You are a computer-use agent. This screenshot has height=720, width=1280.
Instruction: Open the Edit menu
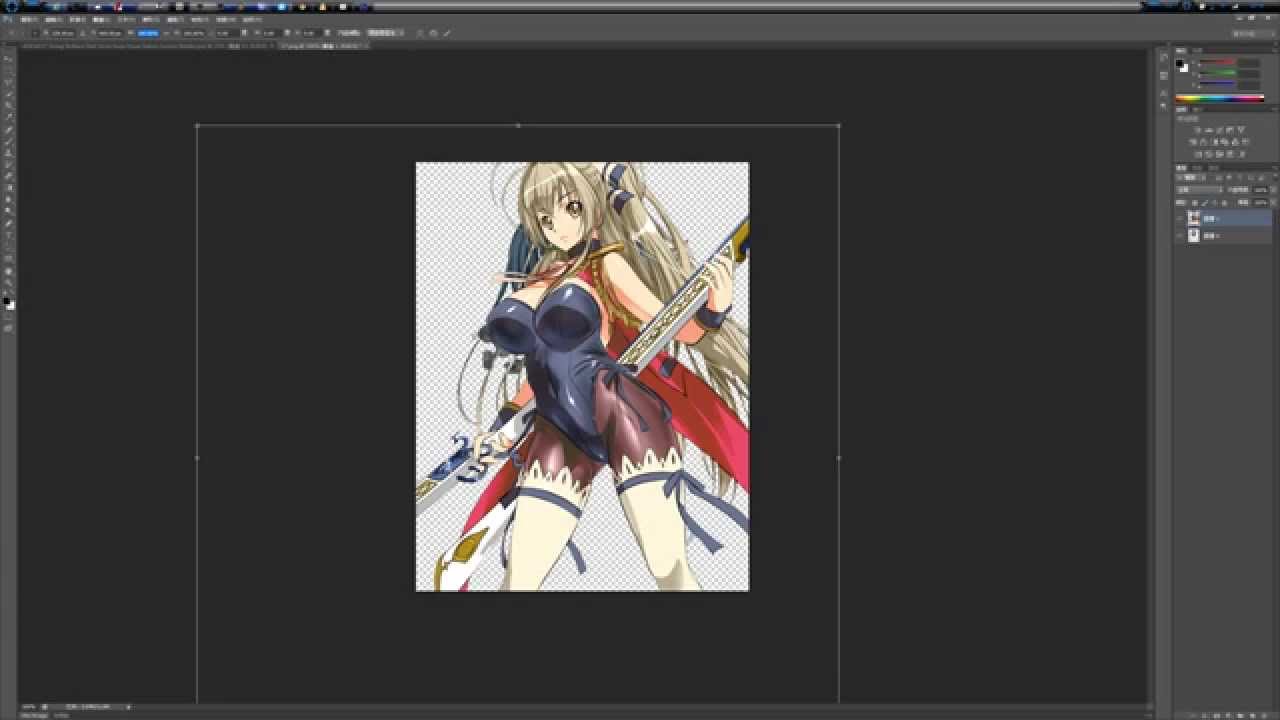click(54, 19)
